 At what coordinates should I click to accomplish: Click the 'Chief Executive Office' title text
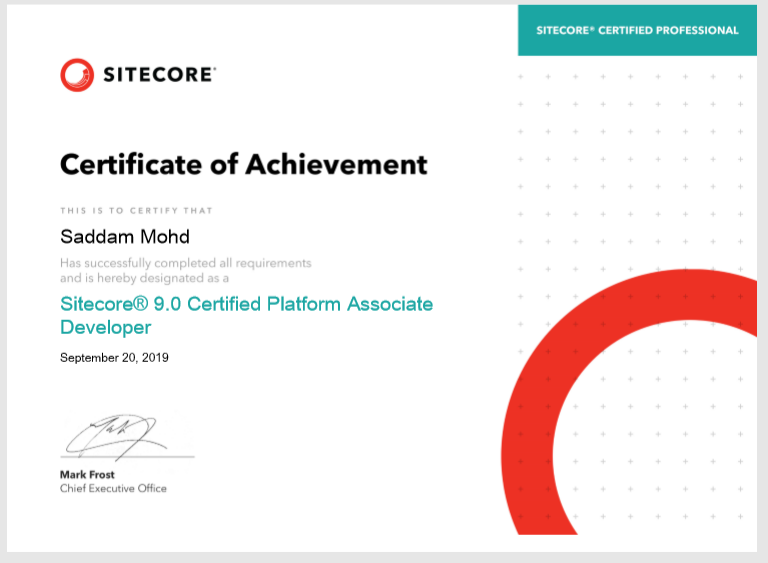tap(113, 489)
